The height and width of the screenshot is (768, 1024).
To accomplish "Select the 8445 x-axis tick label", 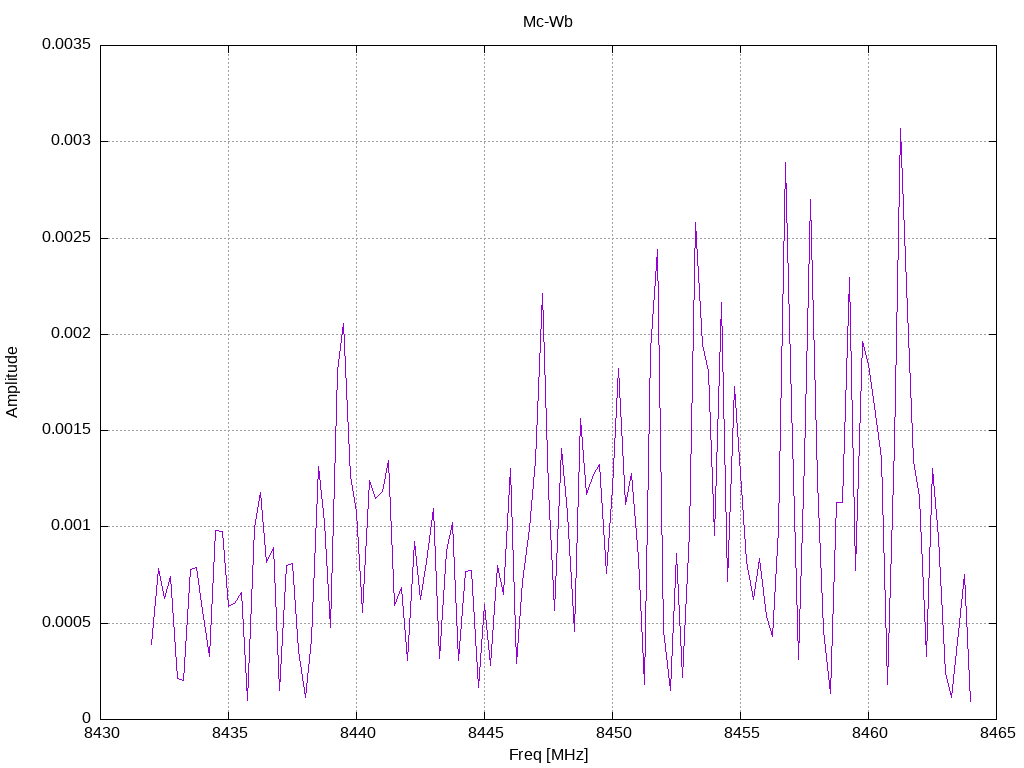I will [x=485, y=733].
